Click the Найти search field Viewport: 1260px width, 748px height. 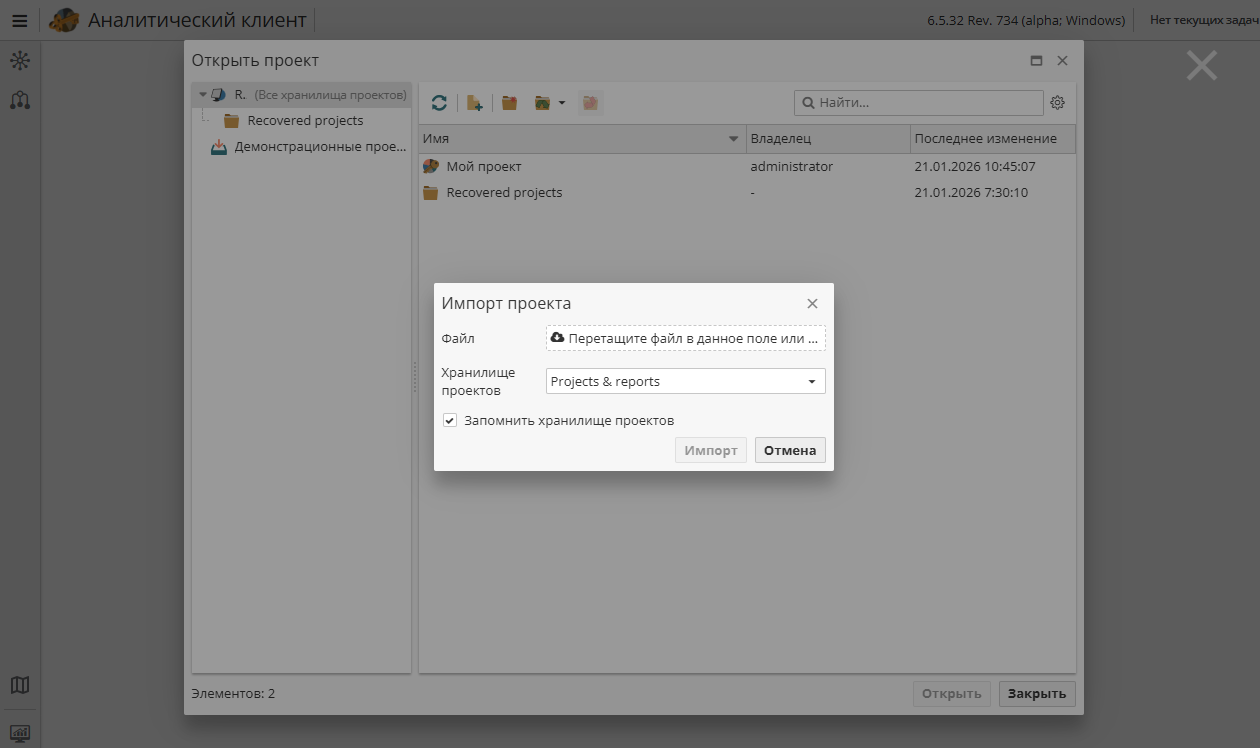click(918, 102)
